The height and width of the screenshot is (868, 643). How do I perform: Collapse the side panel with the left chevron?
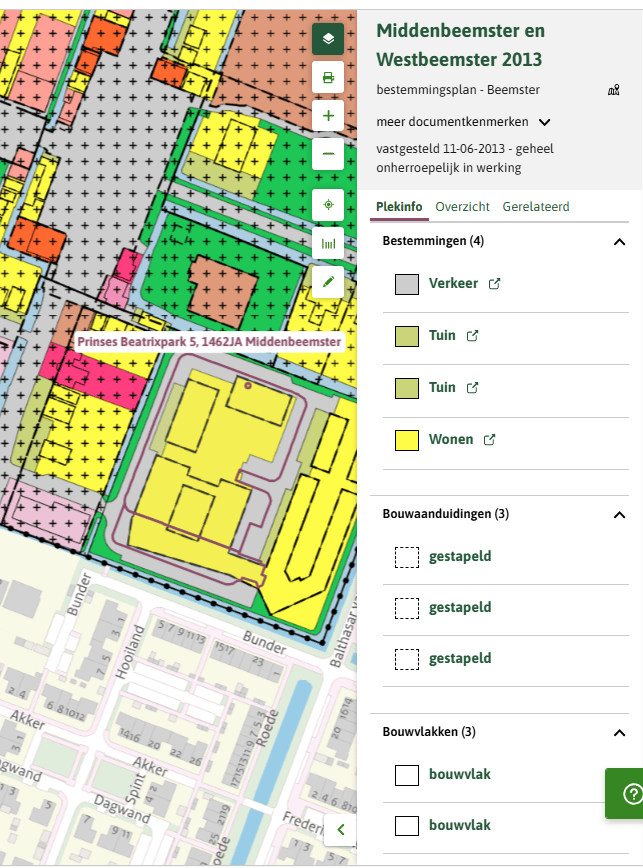click(x=340, y=829)
